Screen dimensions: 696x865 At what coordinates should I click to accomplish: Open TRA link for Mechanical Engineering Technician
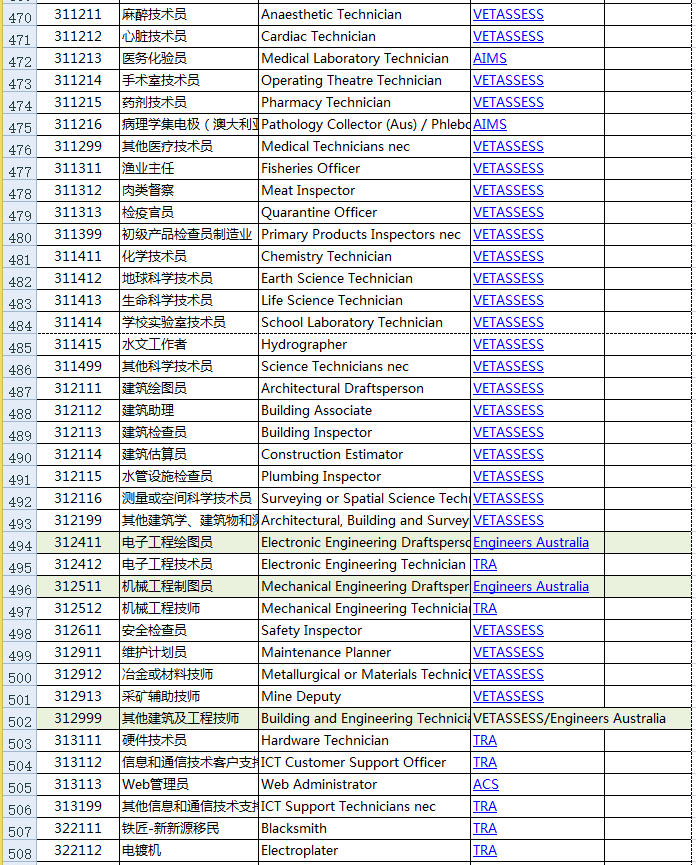coord(485,608)
